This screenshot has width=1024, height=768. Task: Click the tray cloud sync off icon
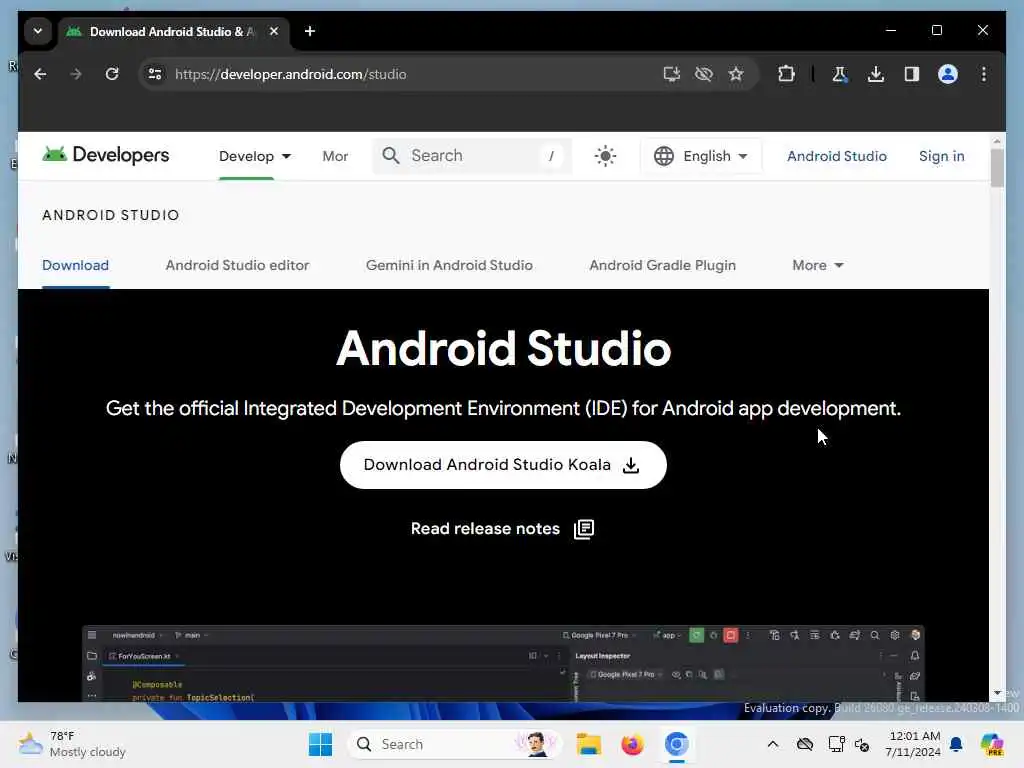805,744
